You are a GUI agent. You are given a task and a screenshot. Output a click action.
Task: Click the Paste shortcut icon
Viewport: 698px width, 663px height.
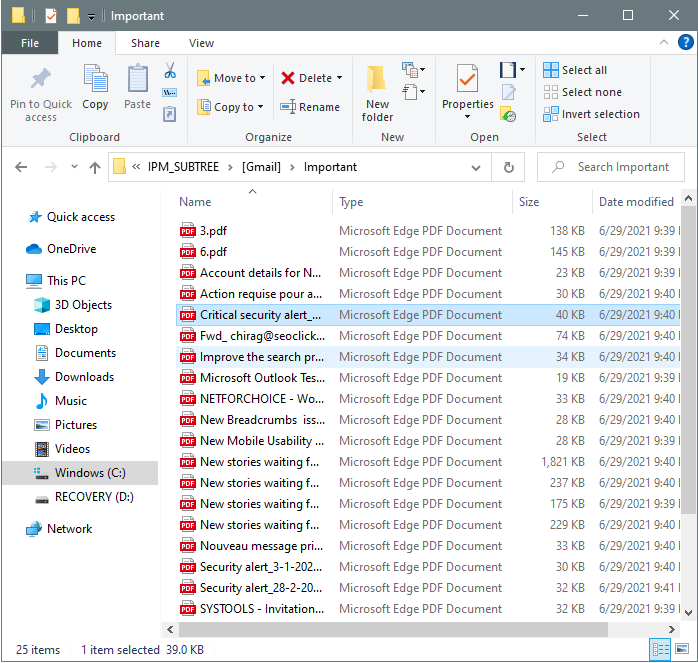(x=170, y=114)
